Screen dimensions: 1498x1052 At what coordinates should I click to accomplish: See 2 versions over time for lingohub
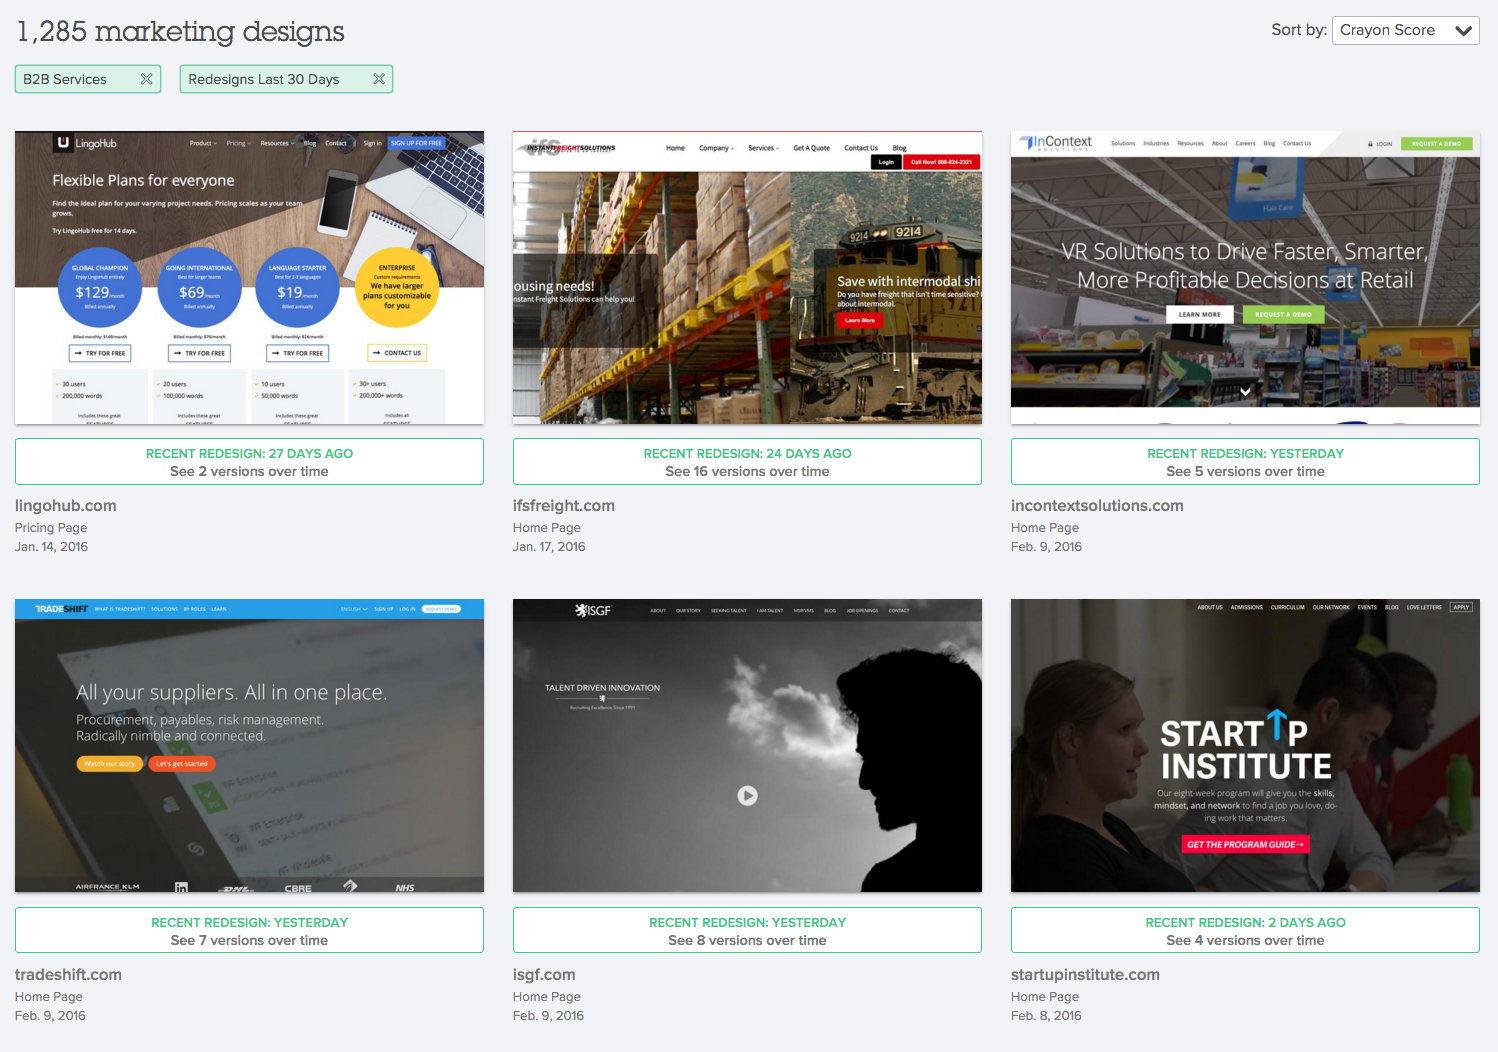(249, 462)
